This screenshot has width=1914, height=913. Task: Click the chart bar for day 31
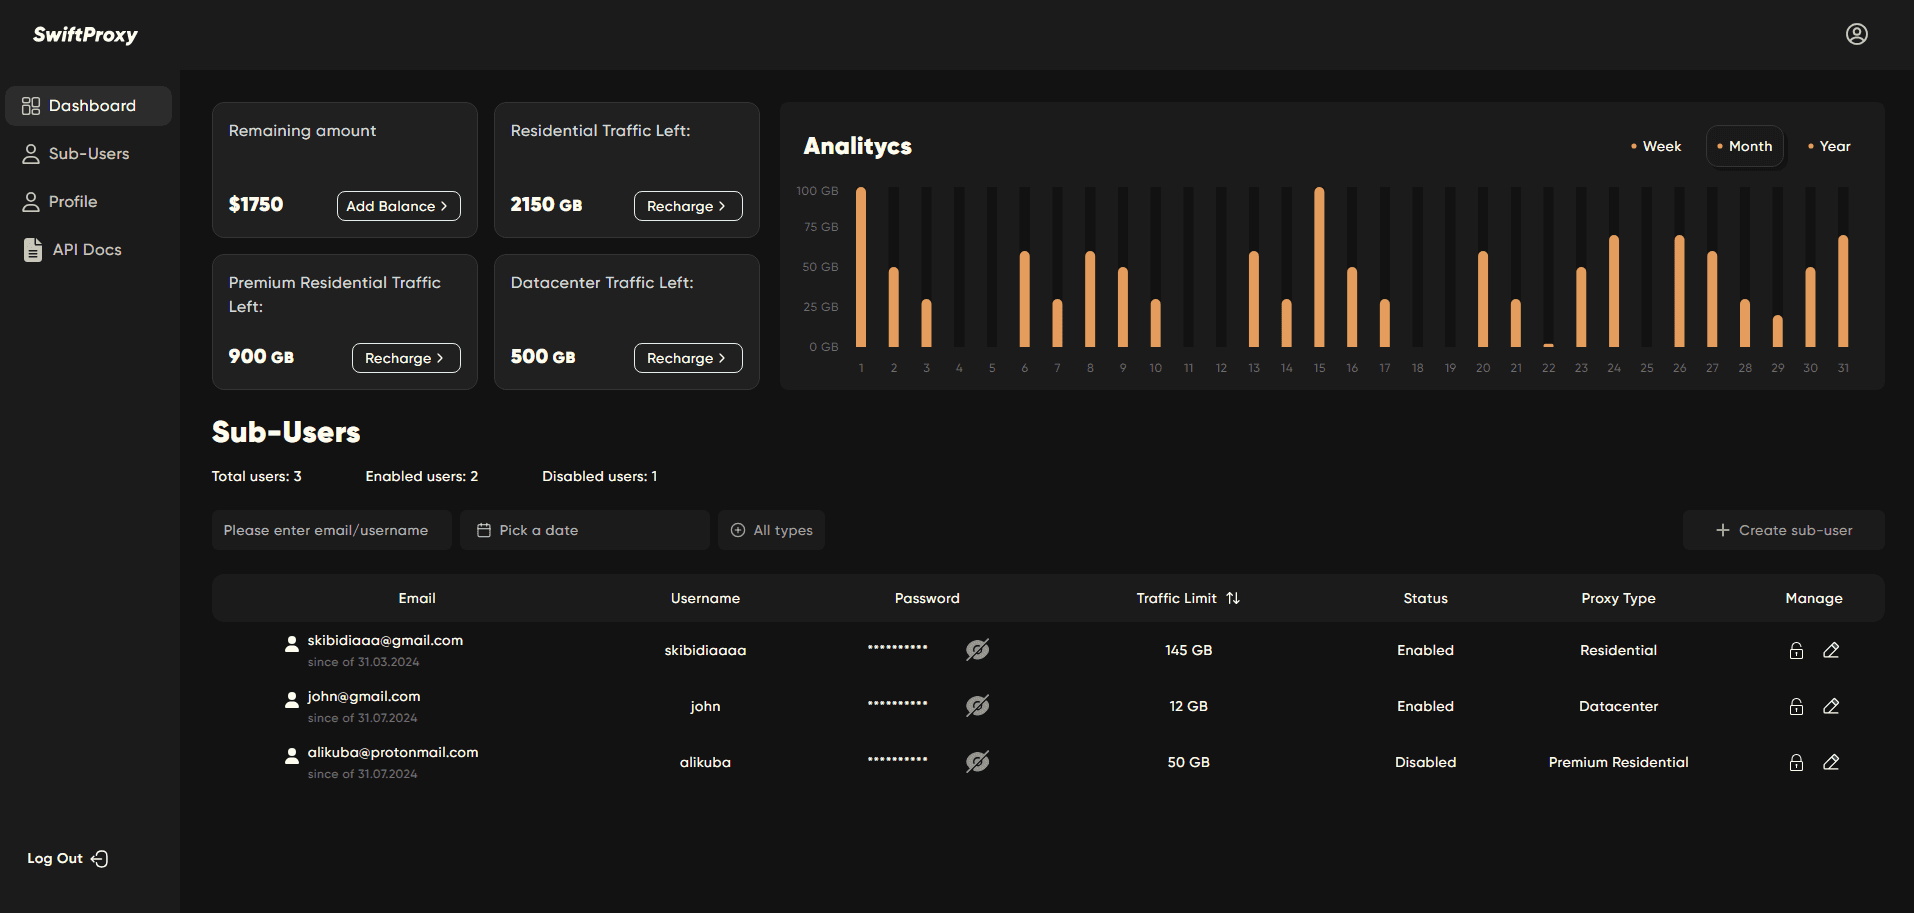pos(1843,291)
